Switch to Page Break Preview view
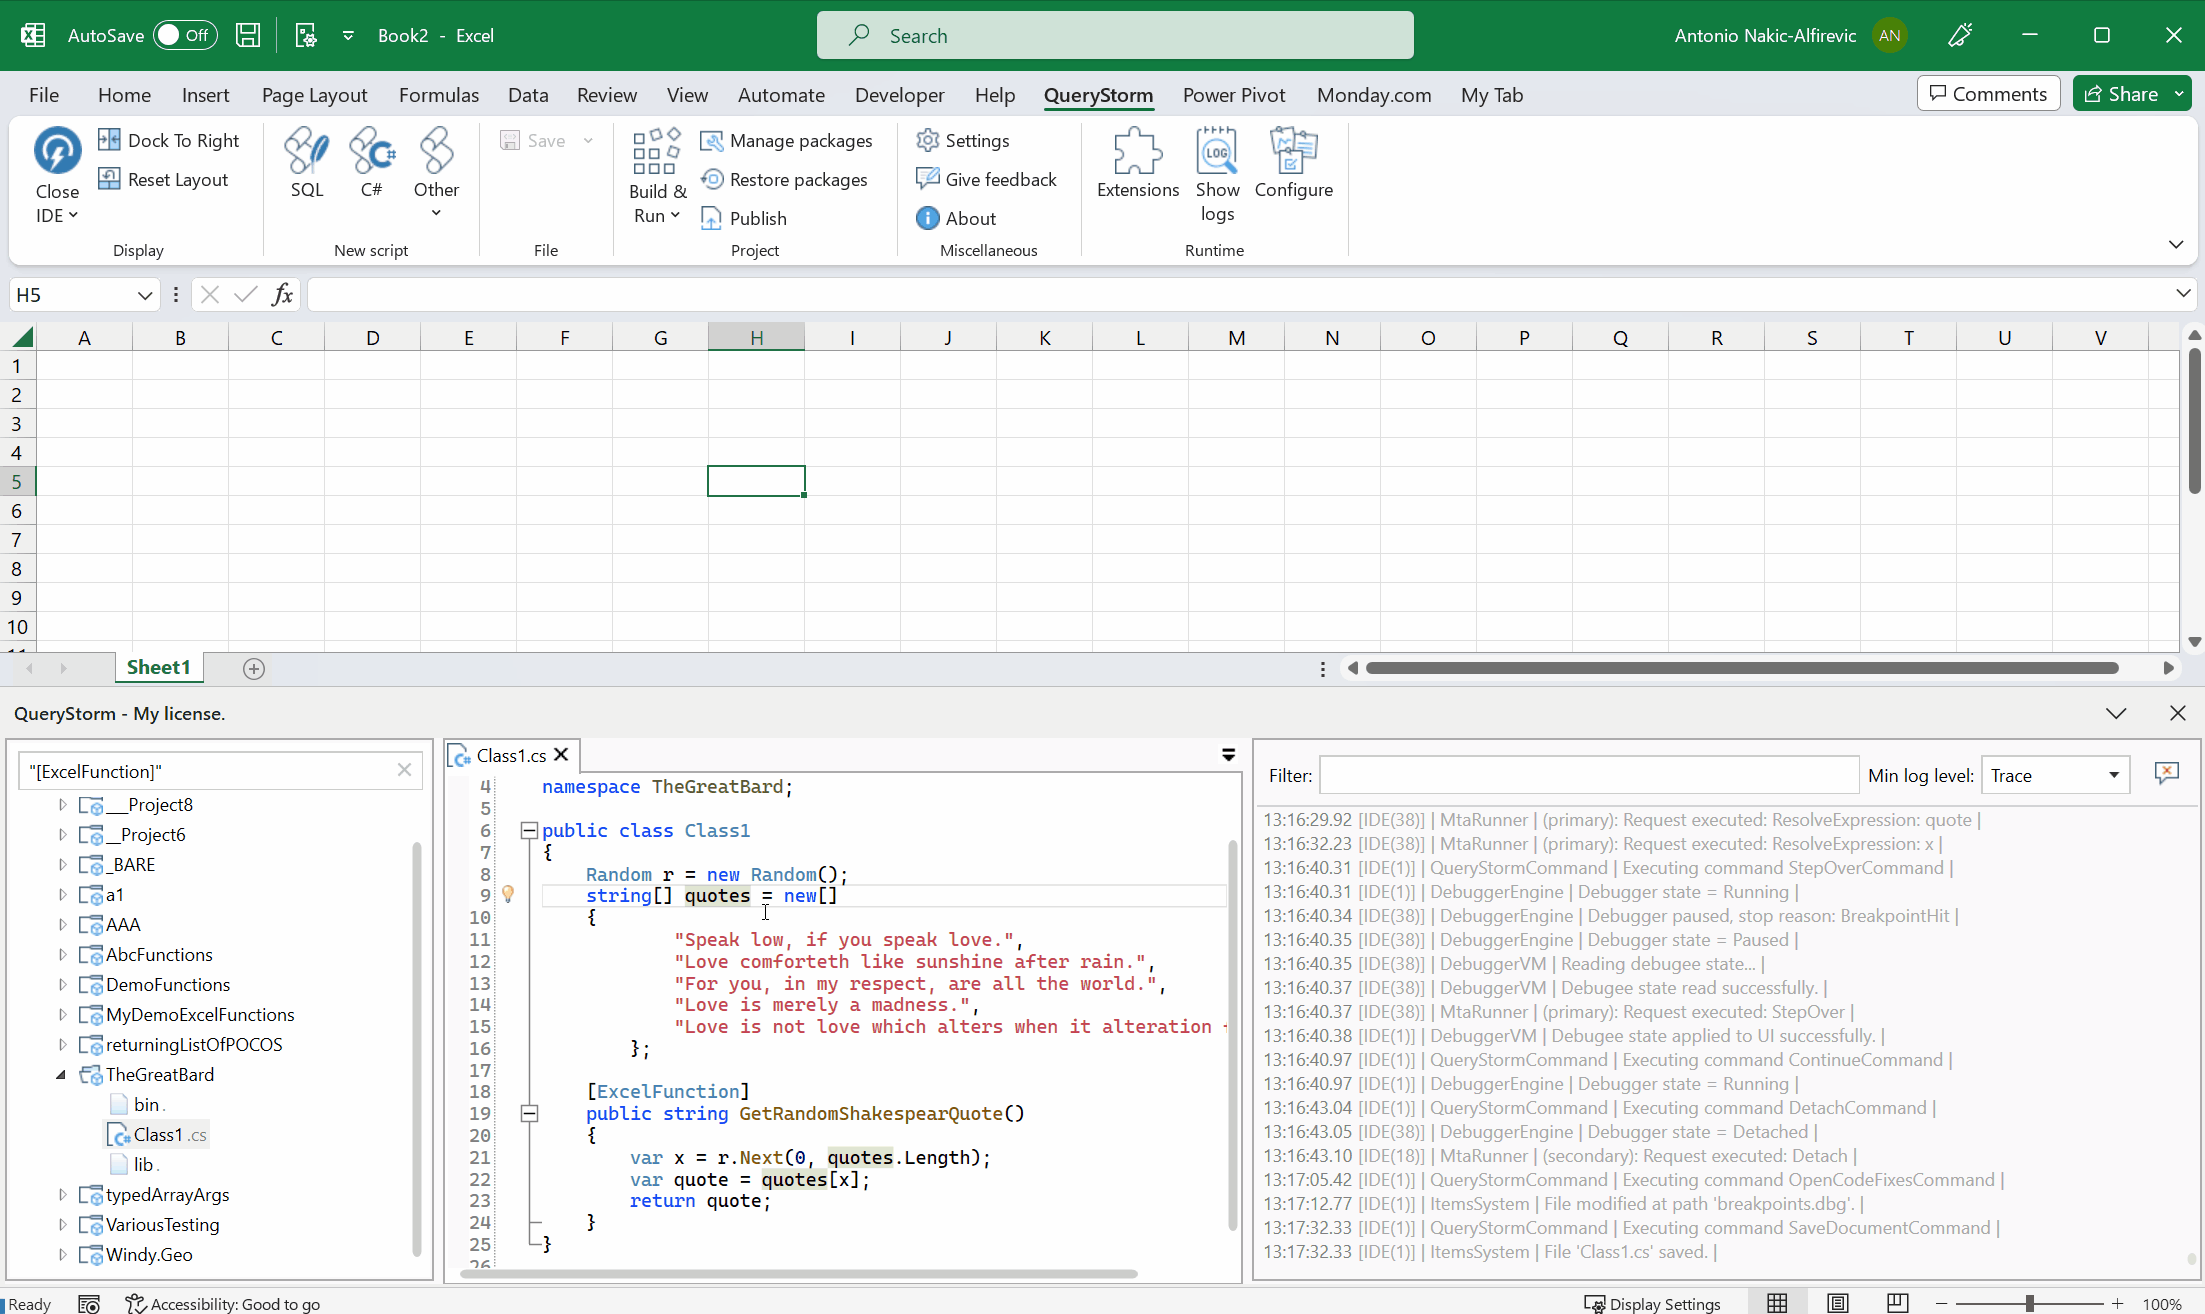The image size is (2205, 1314). (x=1897, y=1303)
